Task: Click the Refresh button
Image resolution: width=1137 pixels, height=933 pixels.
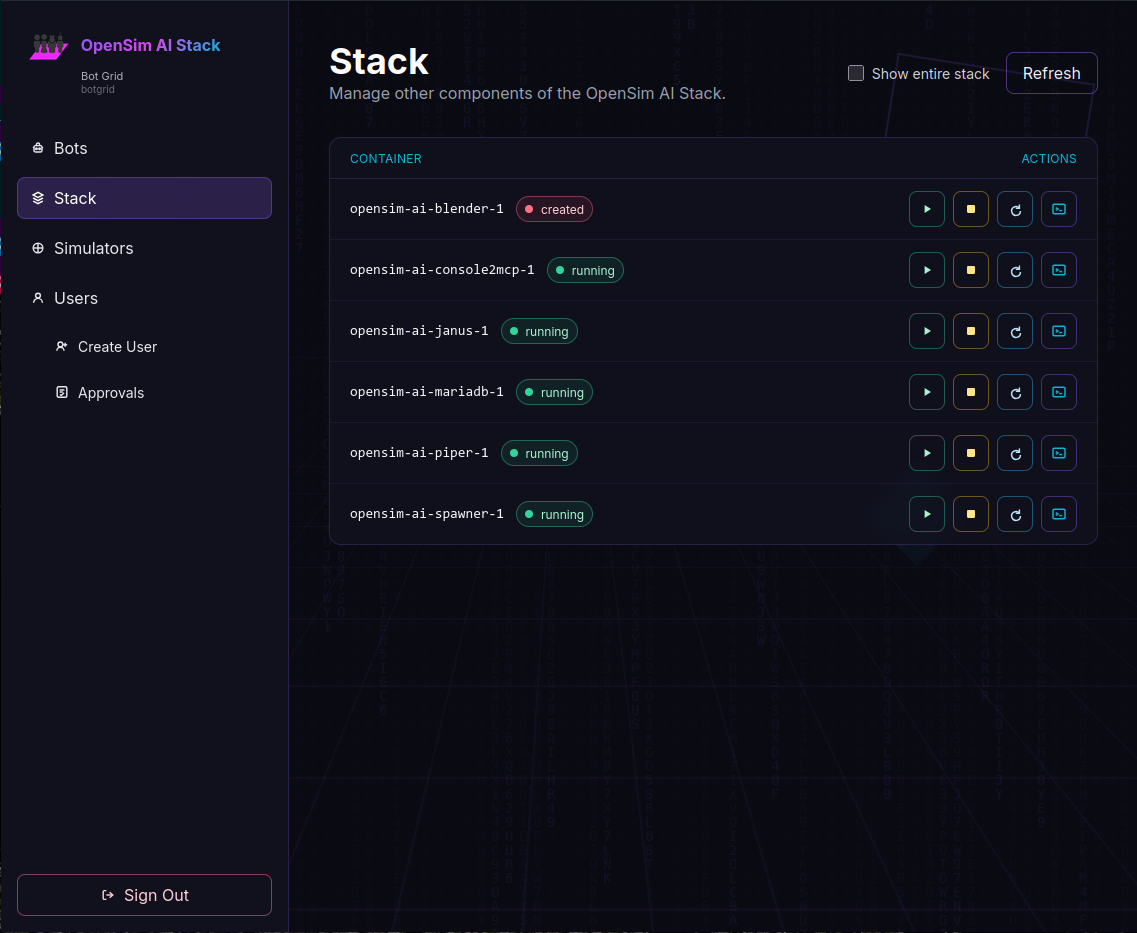Action: [x=1051, y=73]
